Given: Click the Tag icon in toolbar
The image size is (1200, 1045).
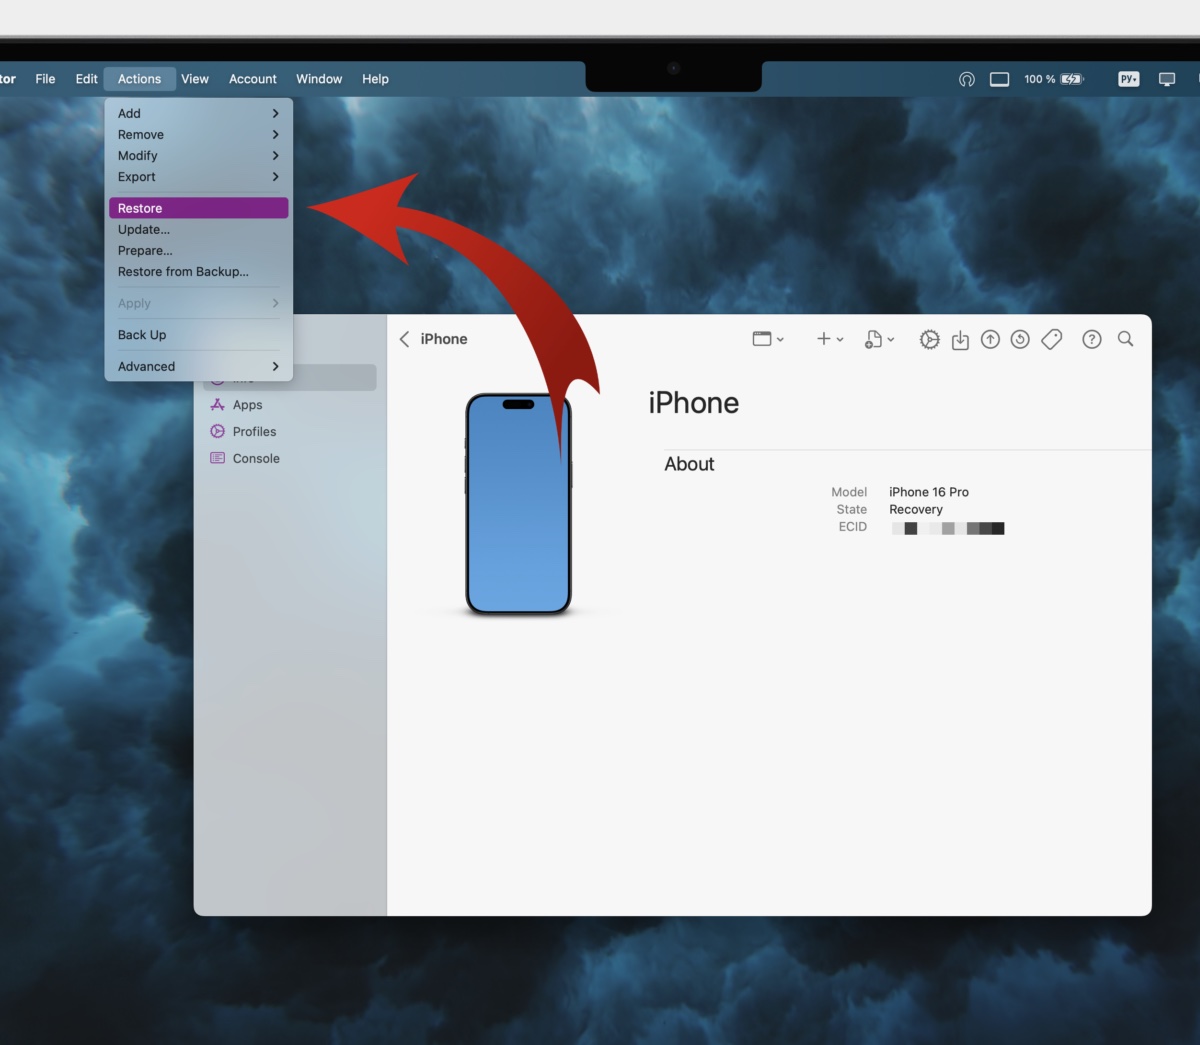Looking at the screenshot, I should [x=1051, y=340].
